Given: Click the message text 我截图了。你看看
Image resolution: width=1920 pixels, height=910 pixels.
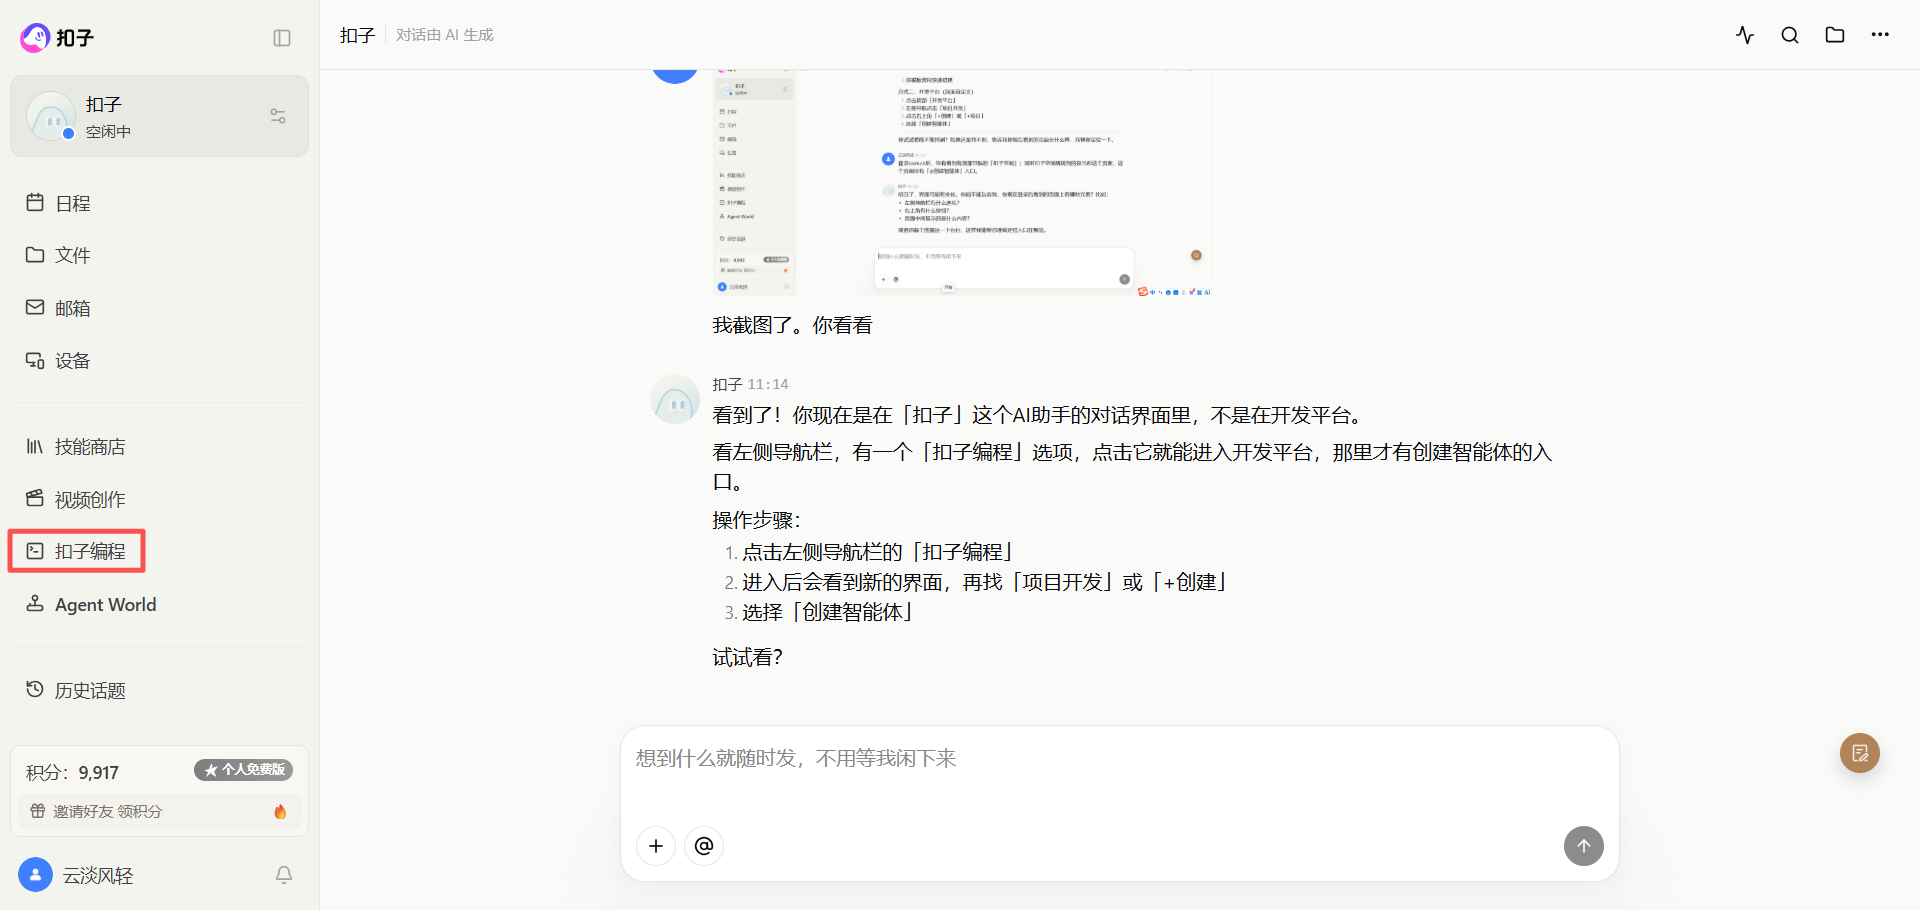Looking at the screenshot, I should click(792, 325).
